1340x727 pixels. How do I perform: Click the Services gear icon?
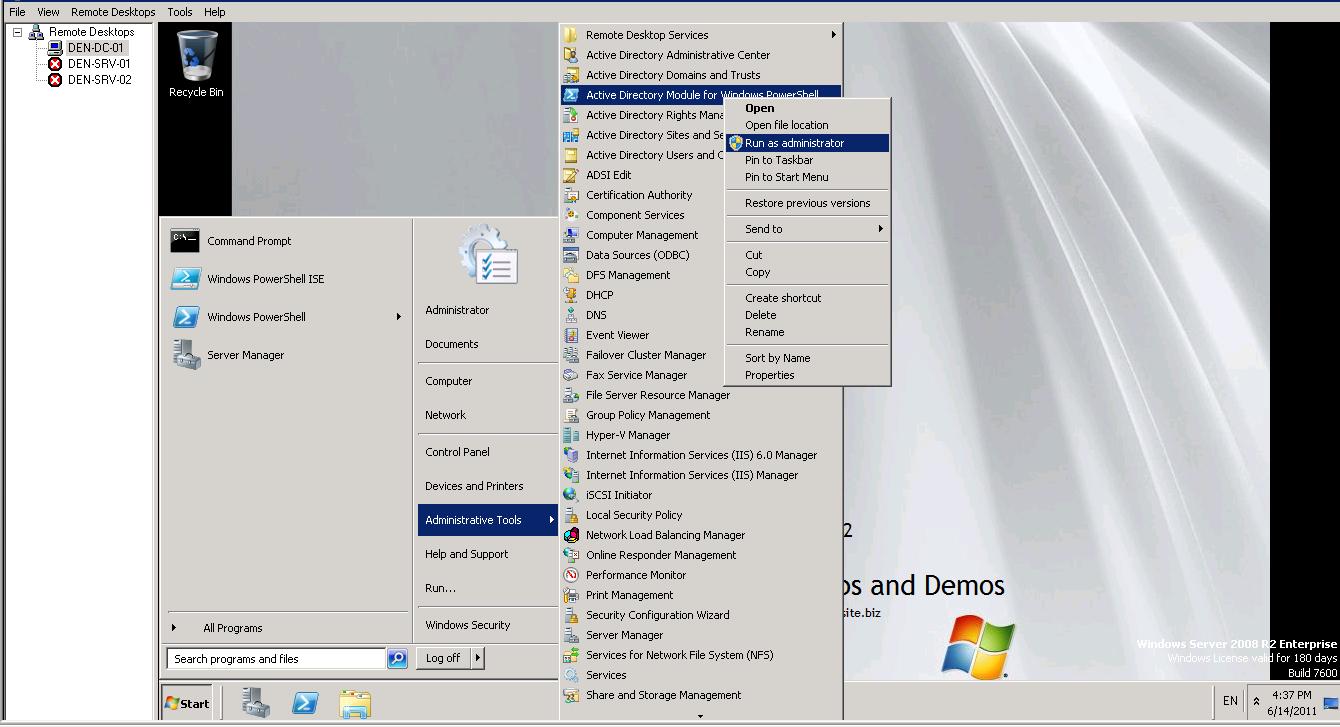[571, 675]
